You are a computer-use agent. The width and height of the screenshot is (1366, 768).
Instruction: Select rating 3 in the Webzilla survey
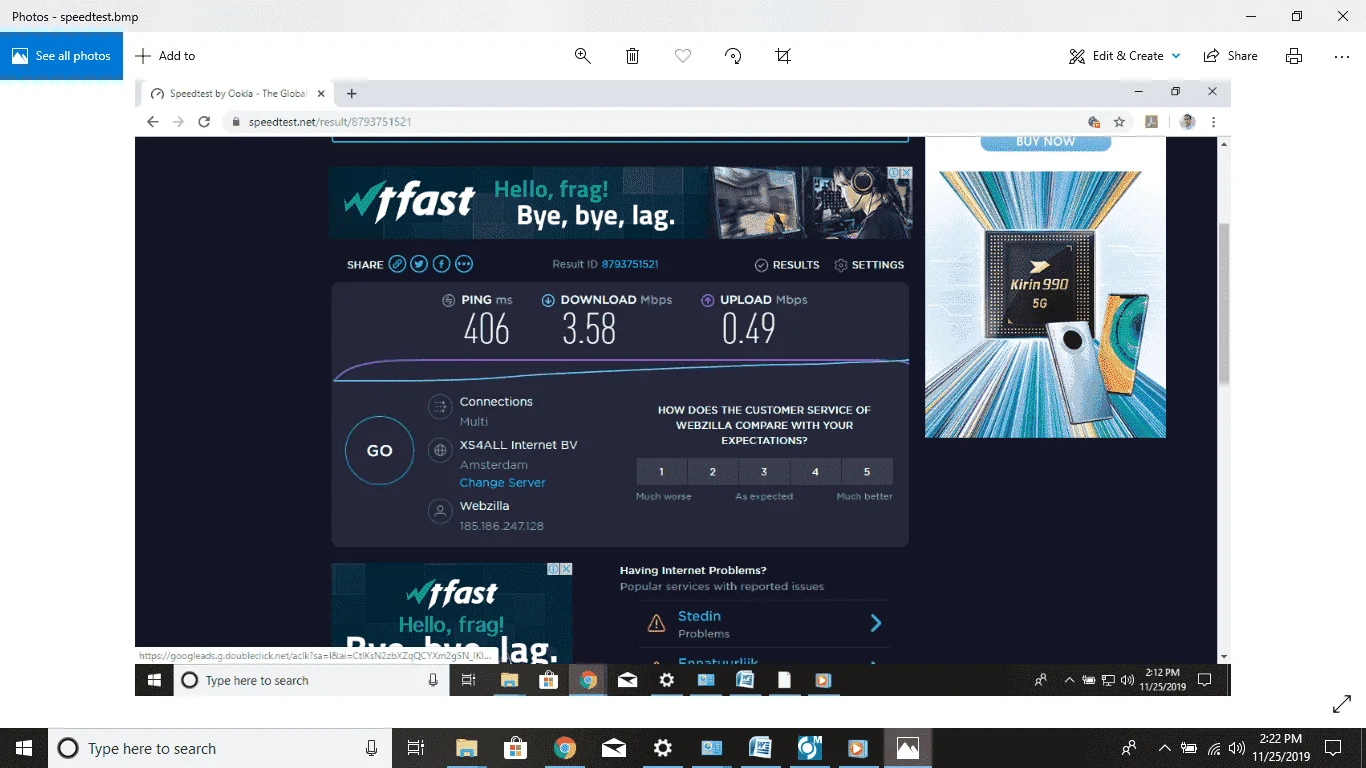764,472
